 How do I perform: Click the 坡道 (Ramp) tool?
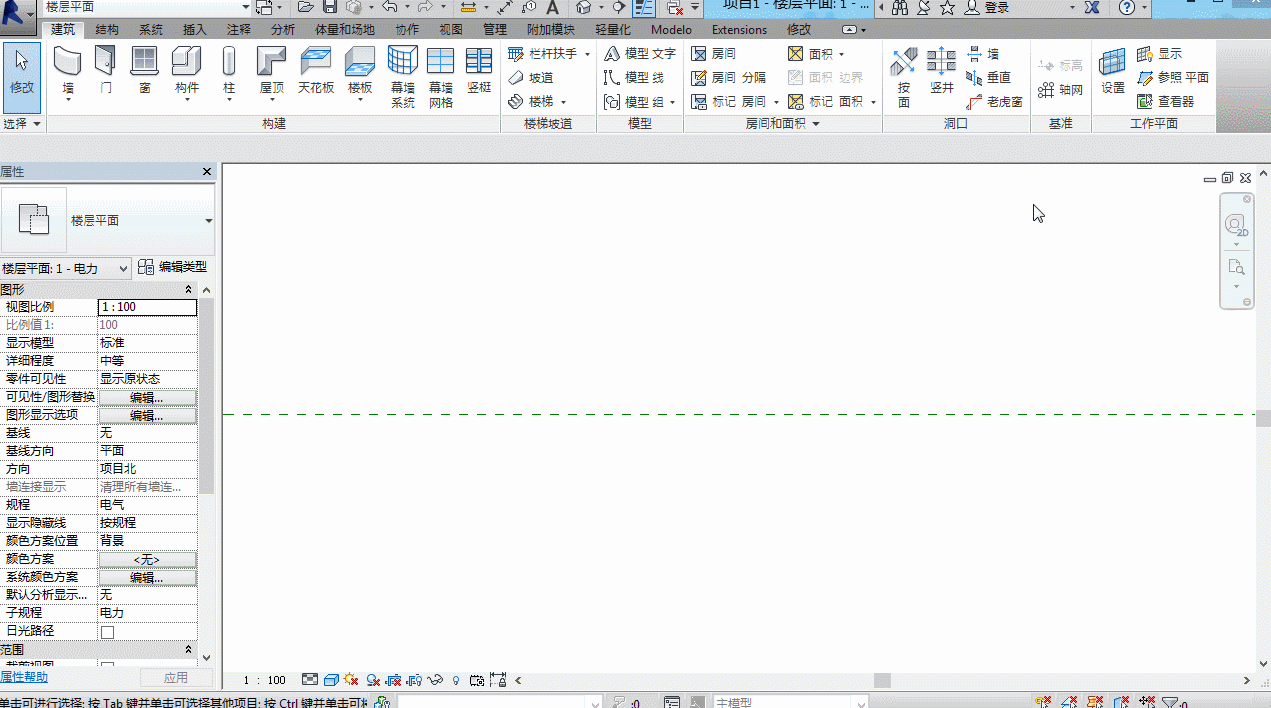click(531, 77)
